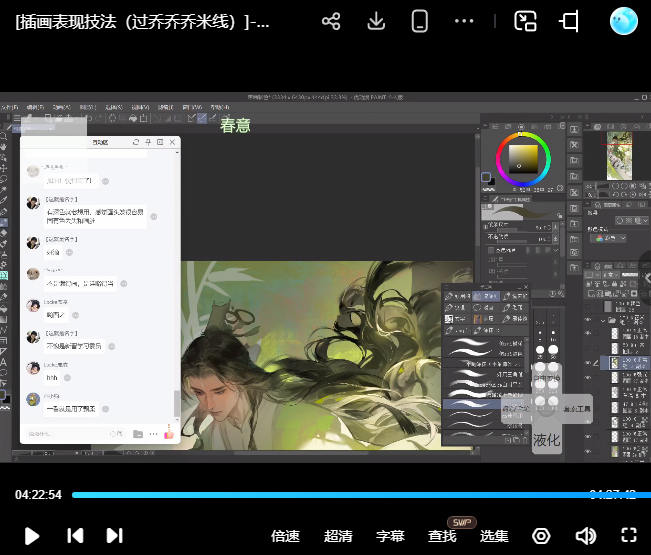Open the three-dot more options menu

[464, 21]
